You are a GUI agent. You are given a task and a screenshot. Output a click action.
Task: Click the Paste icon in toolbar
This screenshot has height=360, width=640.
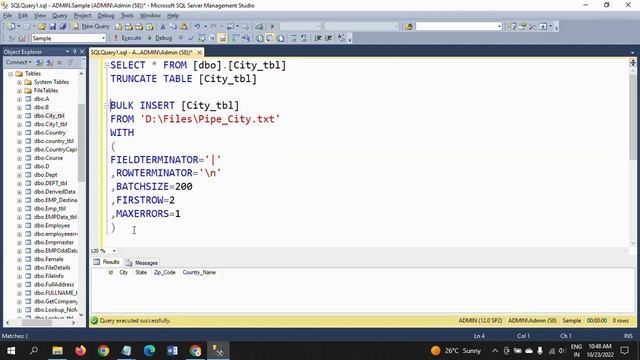[x=184, y=26]
